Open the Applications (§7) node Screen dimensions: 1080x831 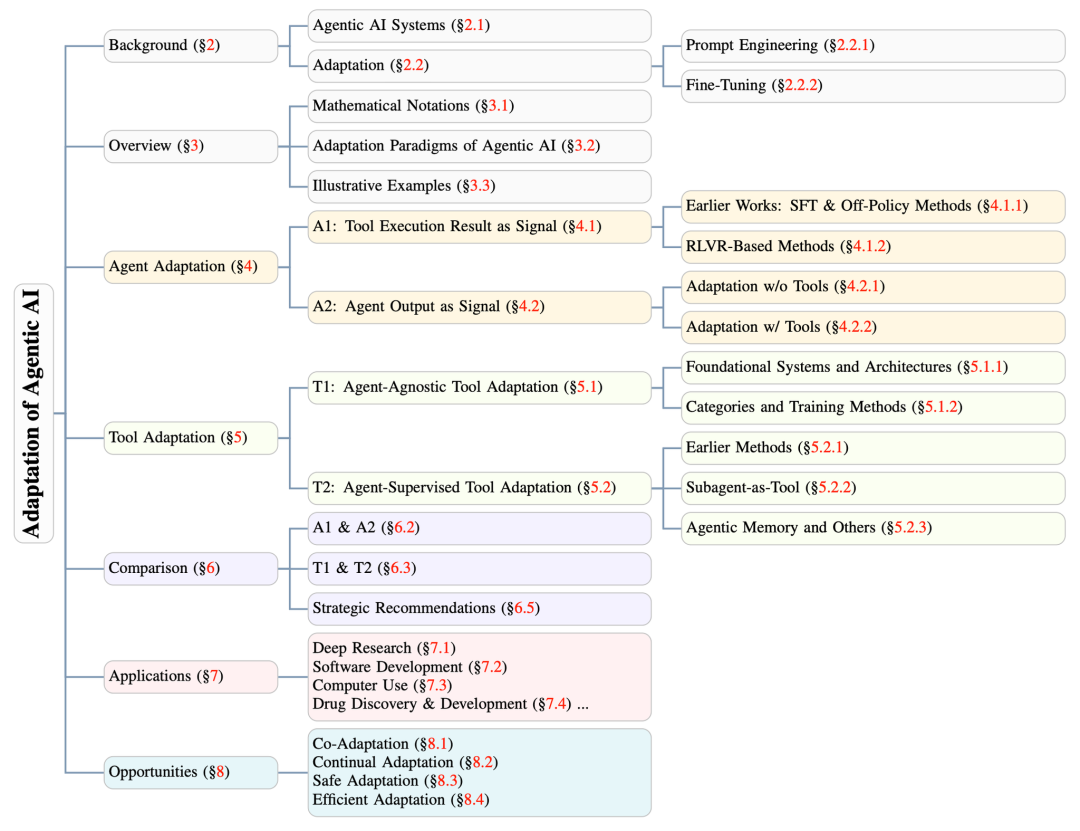(191, 677)
